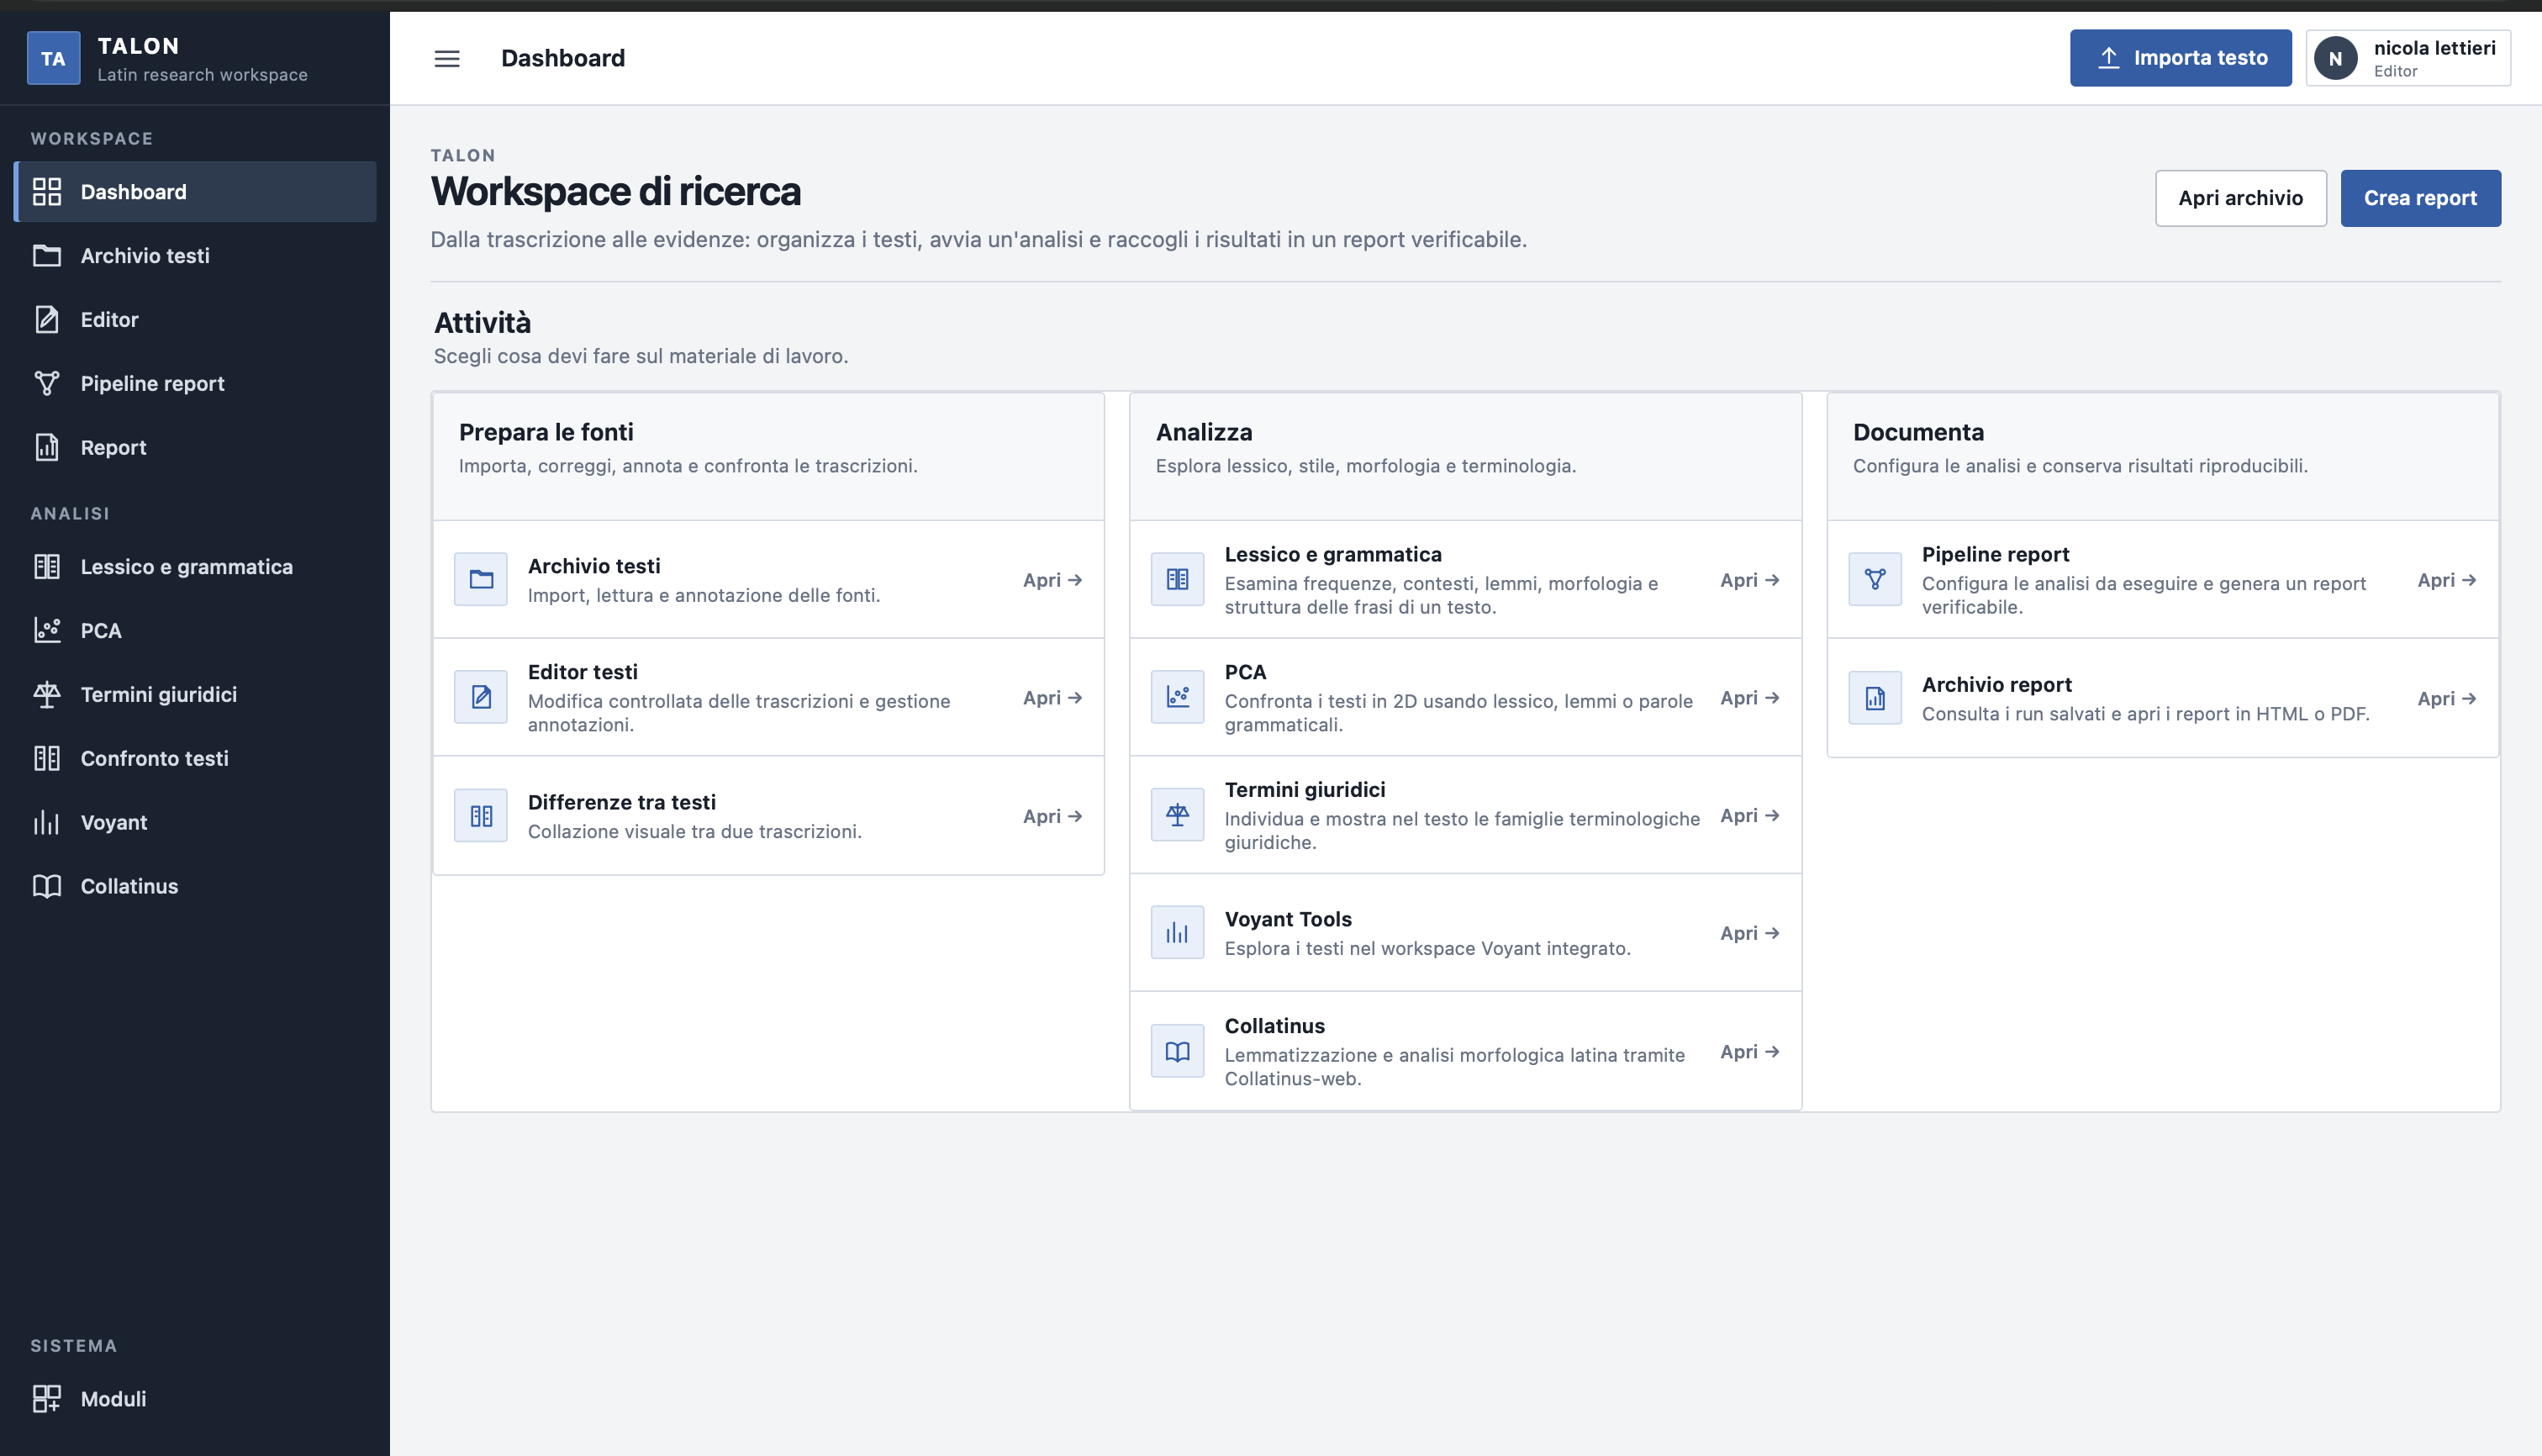Viewport: 2542px width, 1456px height.
Task: Click the Archivio testi folder icon in sidebar
Action: click(47, 255)
